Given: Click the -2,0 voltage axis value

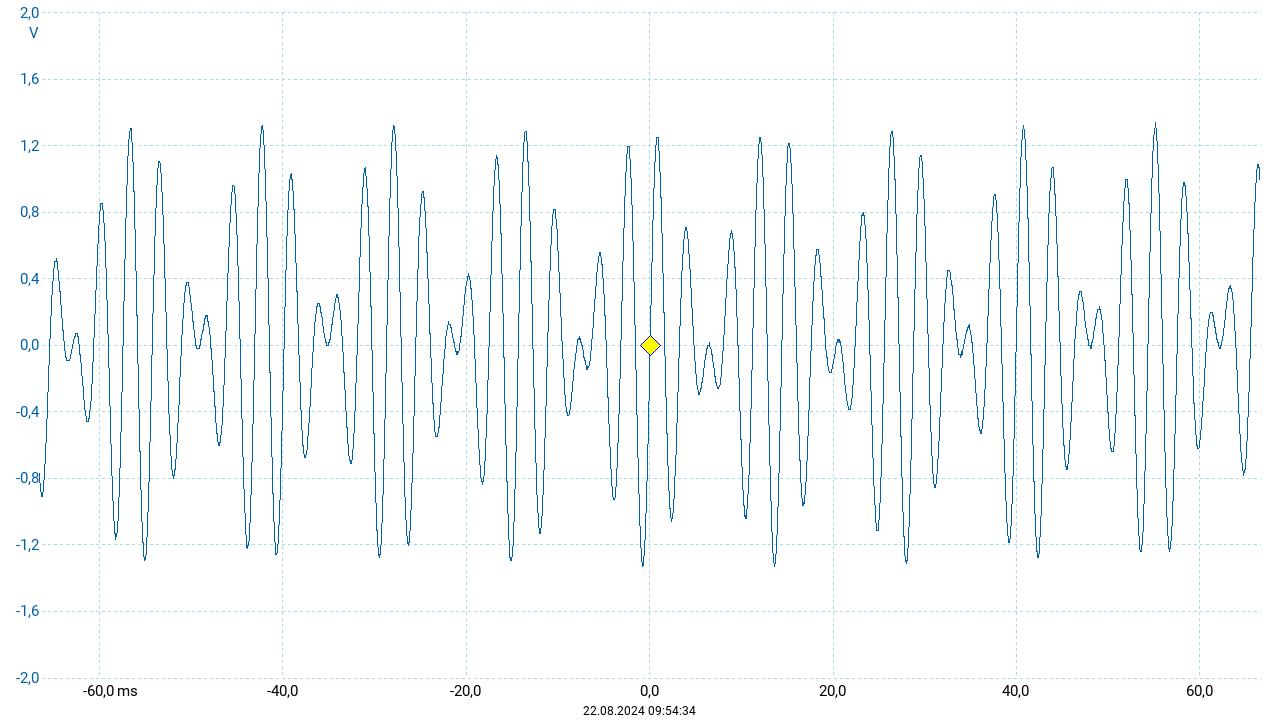Looking at the screenshot, I should (27, 678).
